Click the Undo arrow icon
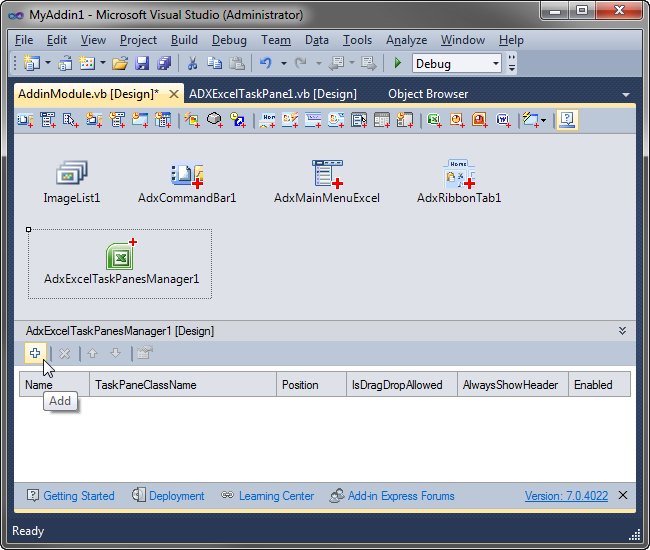This screenshot has height=550, width=650. (266, 63)
